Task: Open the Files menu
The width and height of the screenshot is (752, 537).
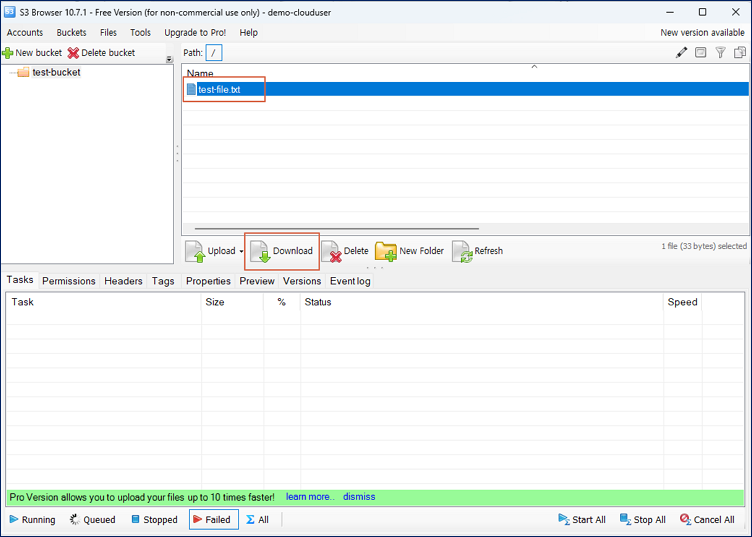Action: (108, 33)
